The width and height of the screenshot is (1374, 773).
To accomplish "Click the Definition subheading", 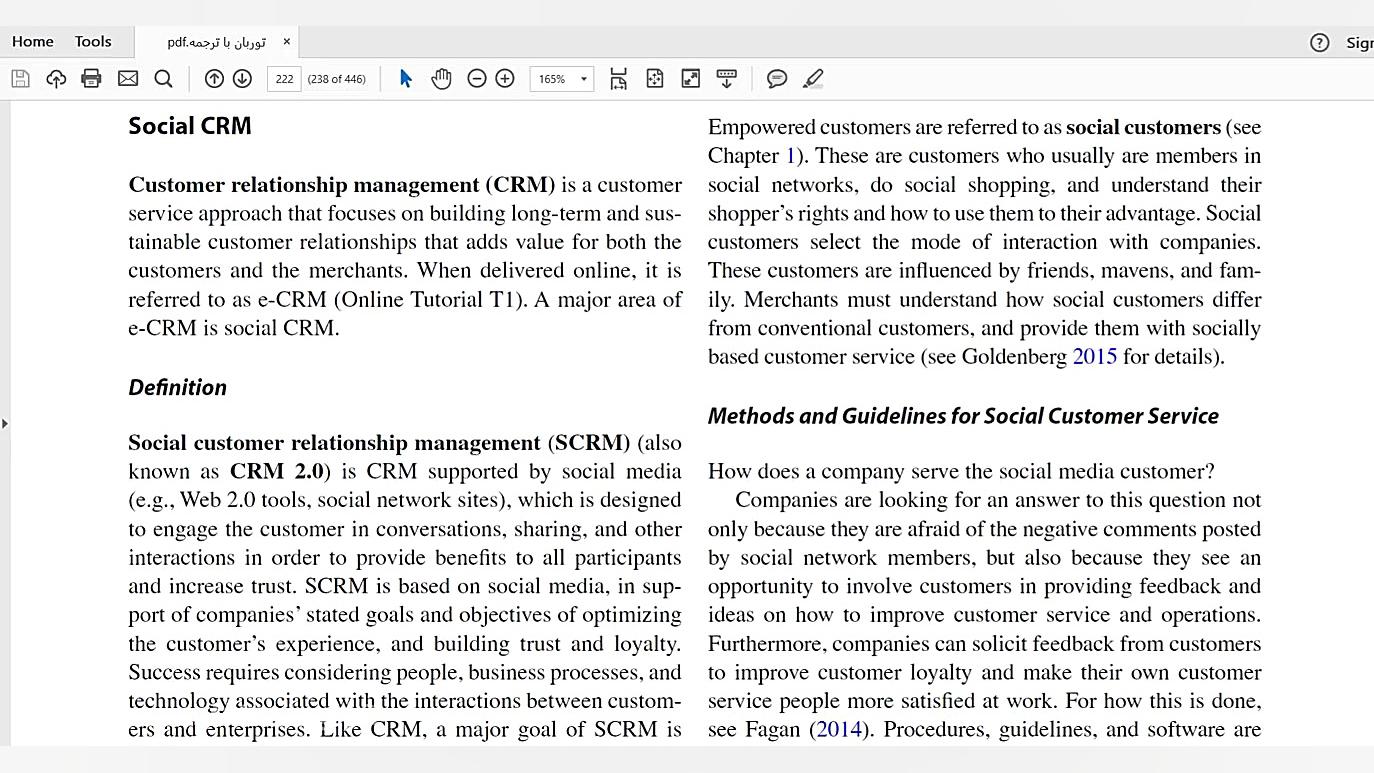I will click(178, 387).
